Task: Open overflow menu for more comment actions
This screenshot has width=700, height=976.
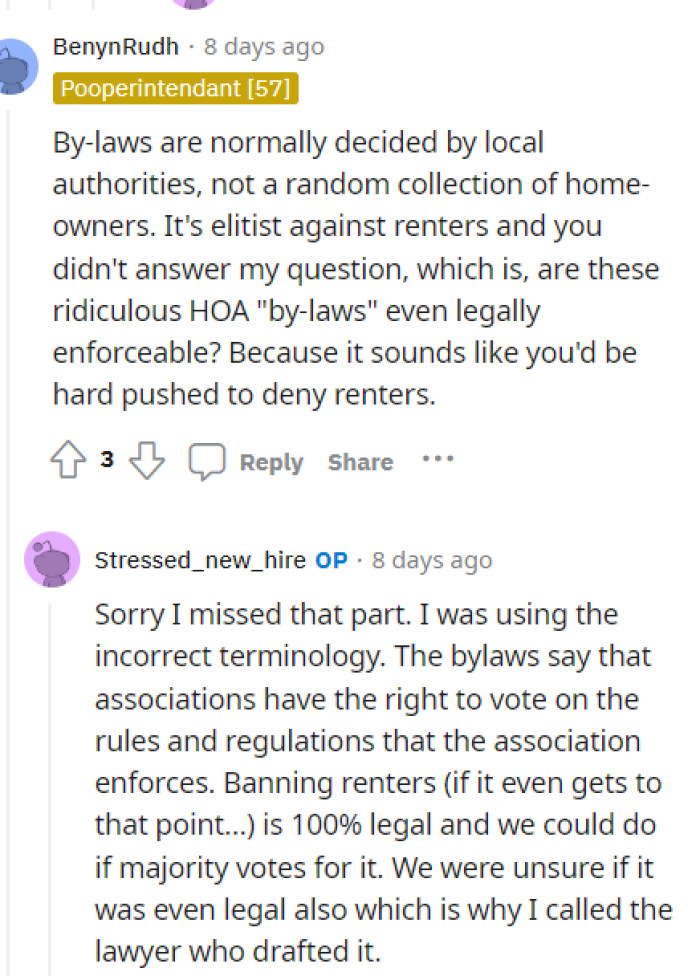Action: tap(438, 460)
